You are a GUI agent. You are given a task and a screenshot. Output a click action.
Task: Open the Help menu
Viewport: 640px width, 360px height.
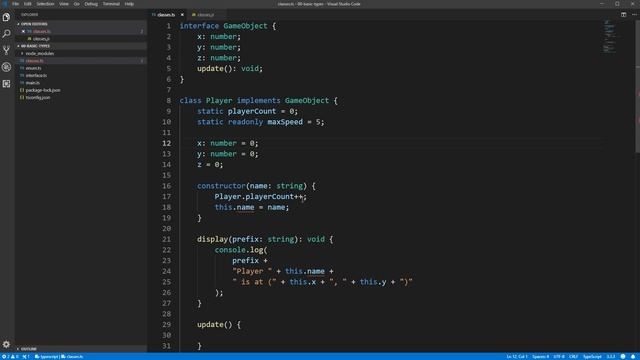pyautogui.click(x=129, y=4)
